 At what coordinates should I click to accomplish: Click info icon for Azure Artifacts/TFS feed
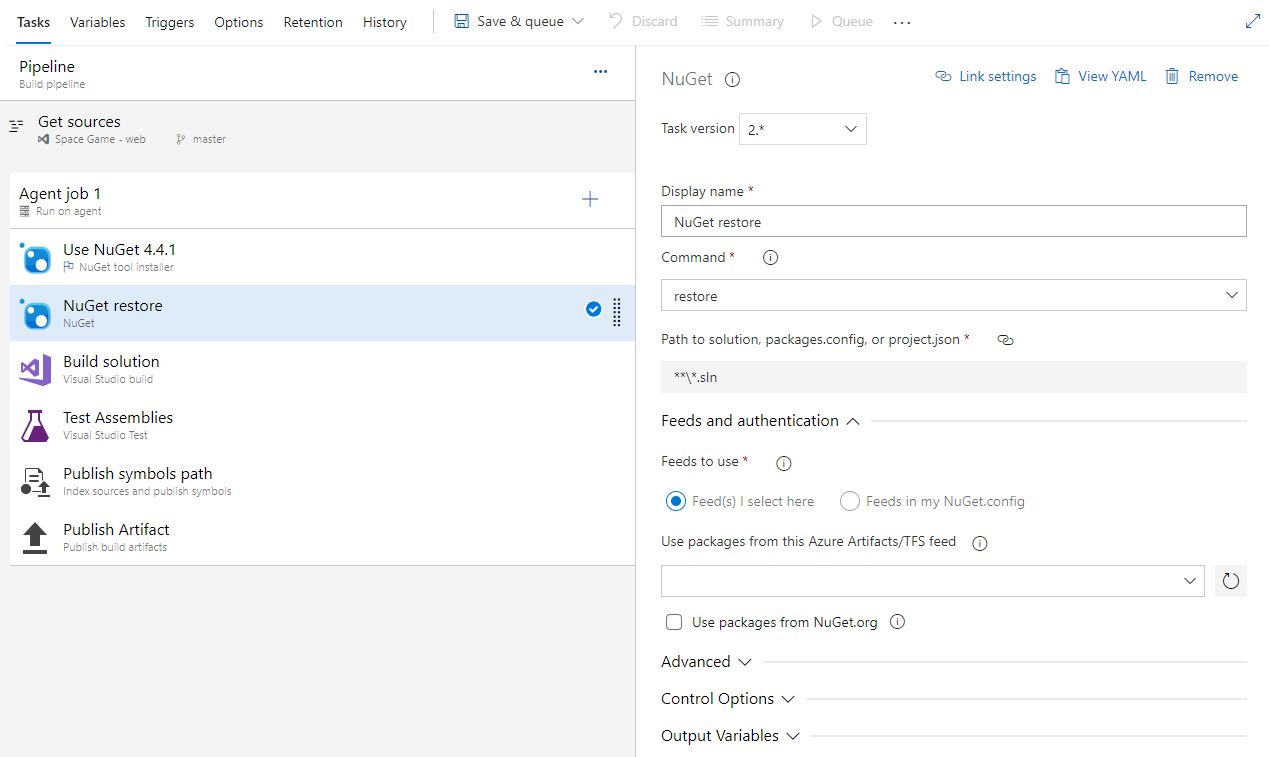980,543
